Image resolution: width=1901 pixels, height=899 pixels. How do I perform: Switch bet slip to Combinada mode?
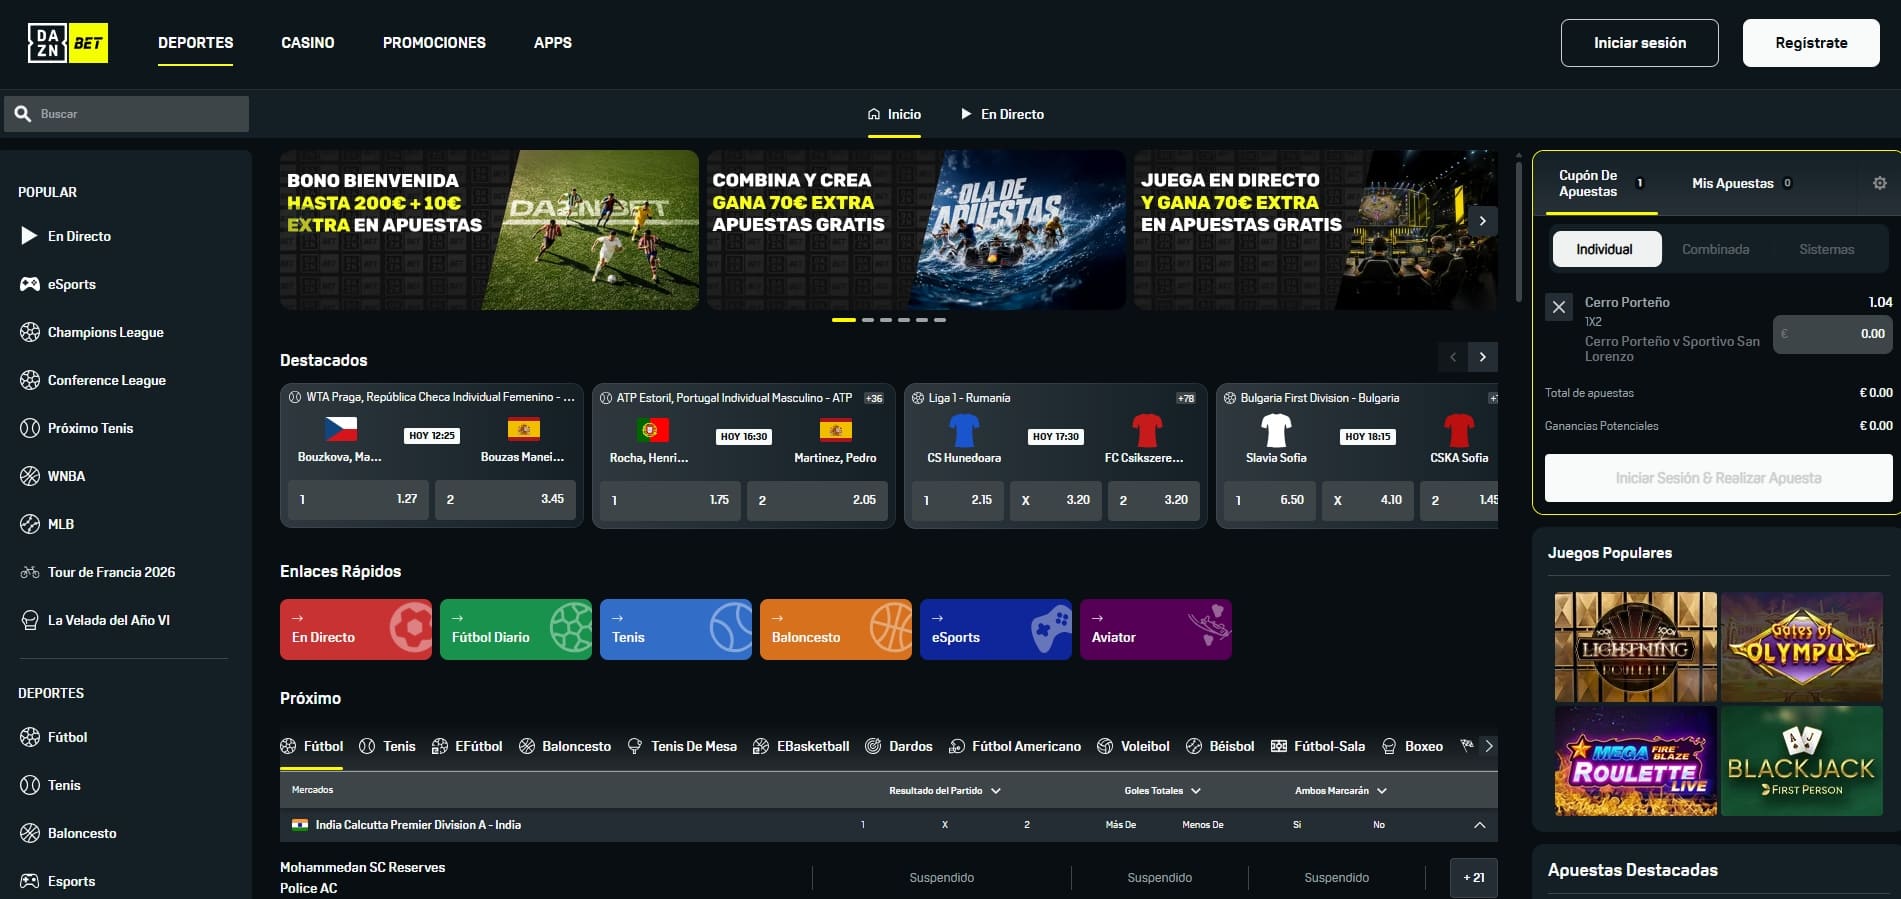pos(1716,249)
